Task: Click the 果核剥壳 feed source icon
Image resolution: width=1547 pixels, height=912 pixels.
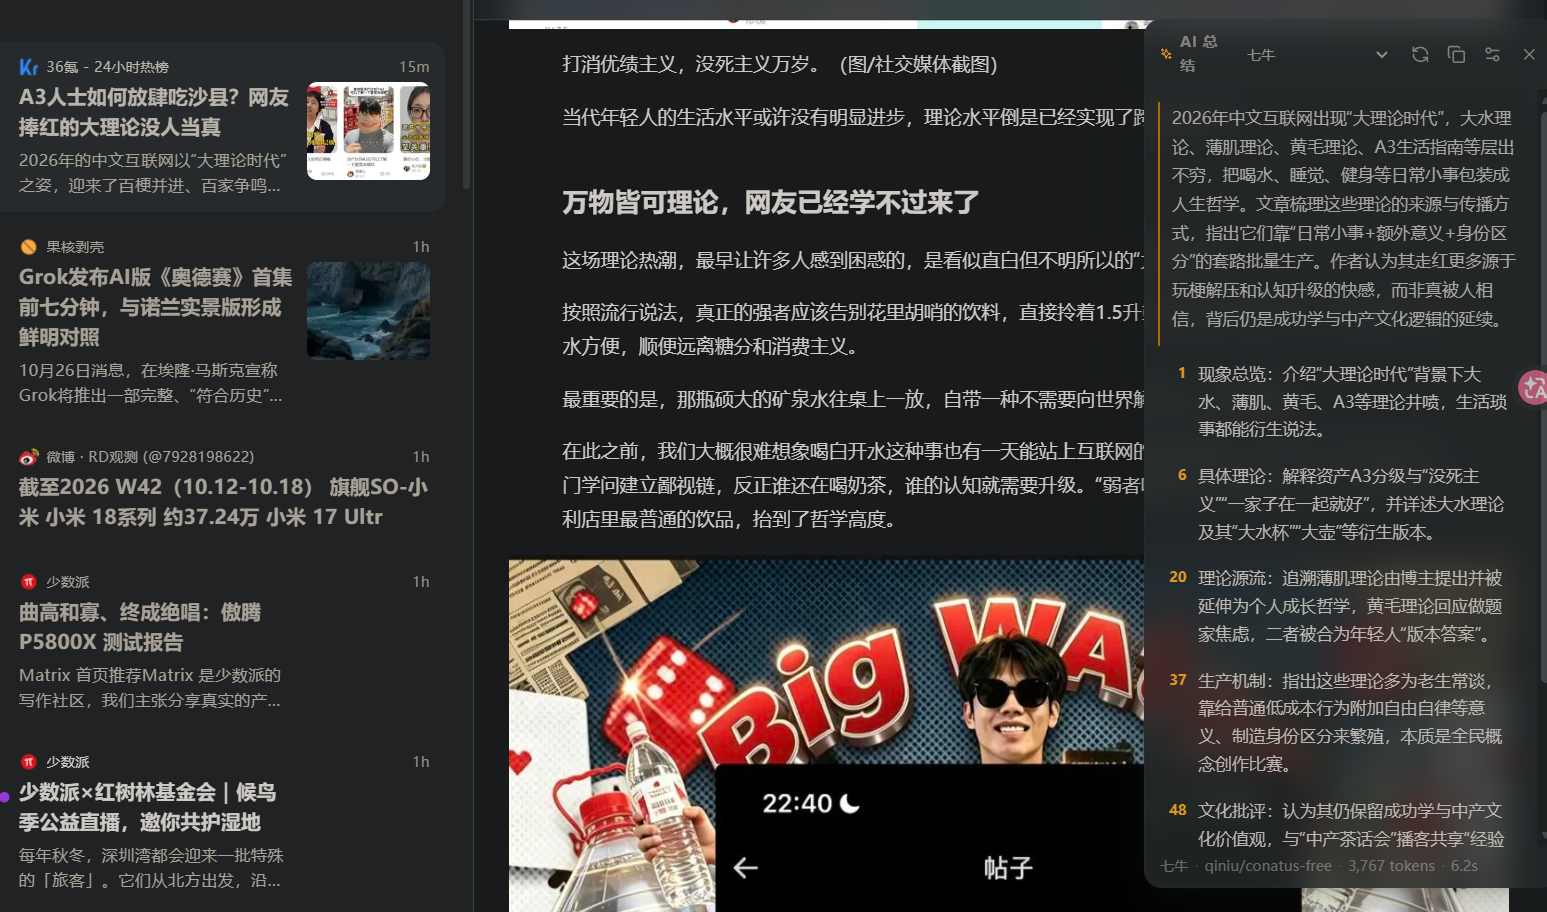Action: pyautogui.click(x=28, y=247)
